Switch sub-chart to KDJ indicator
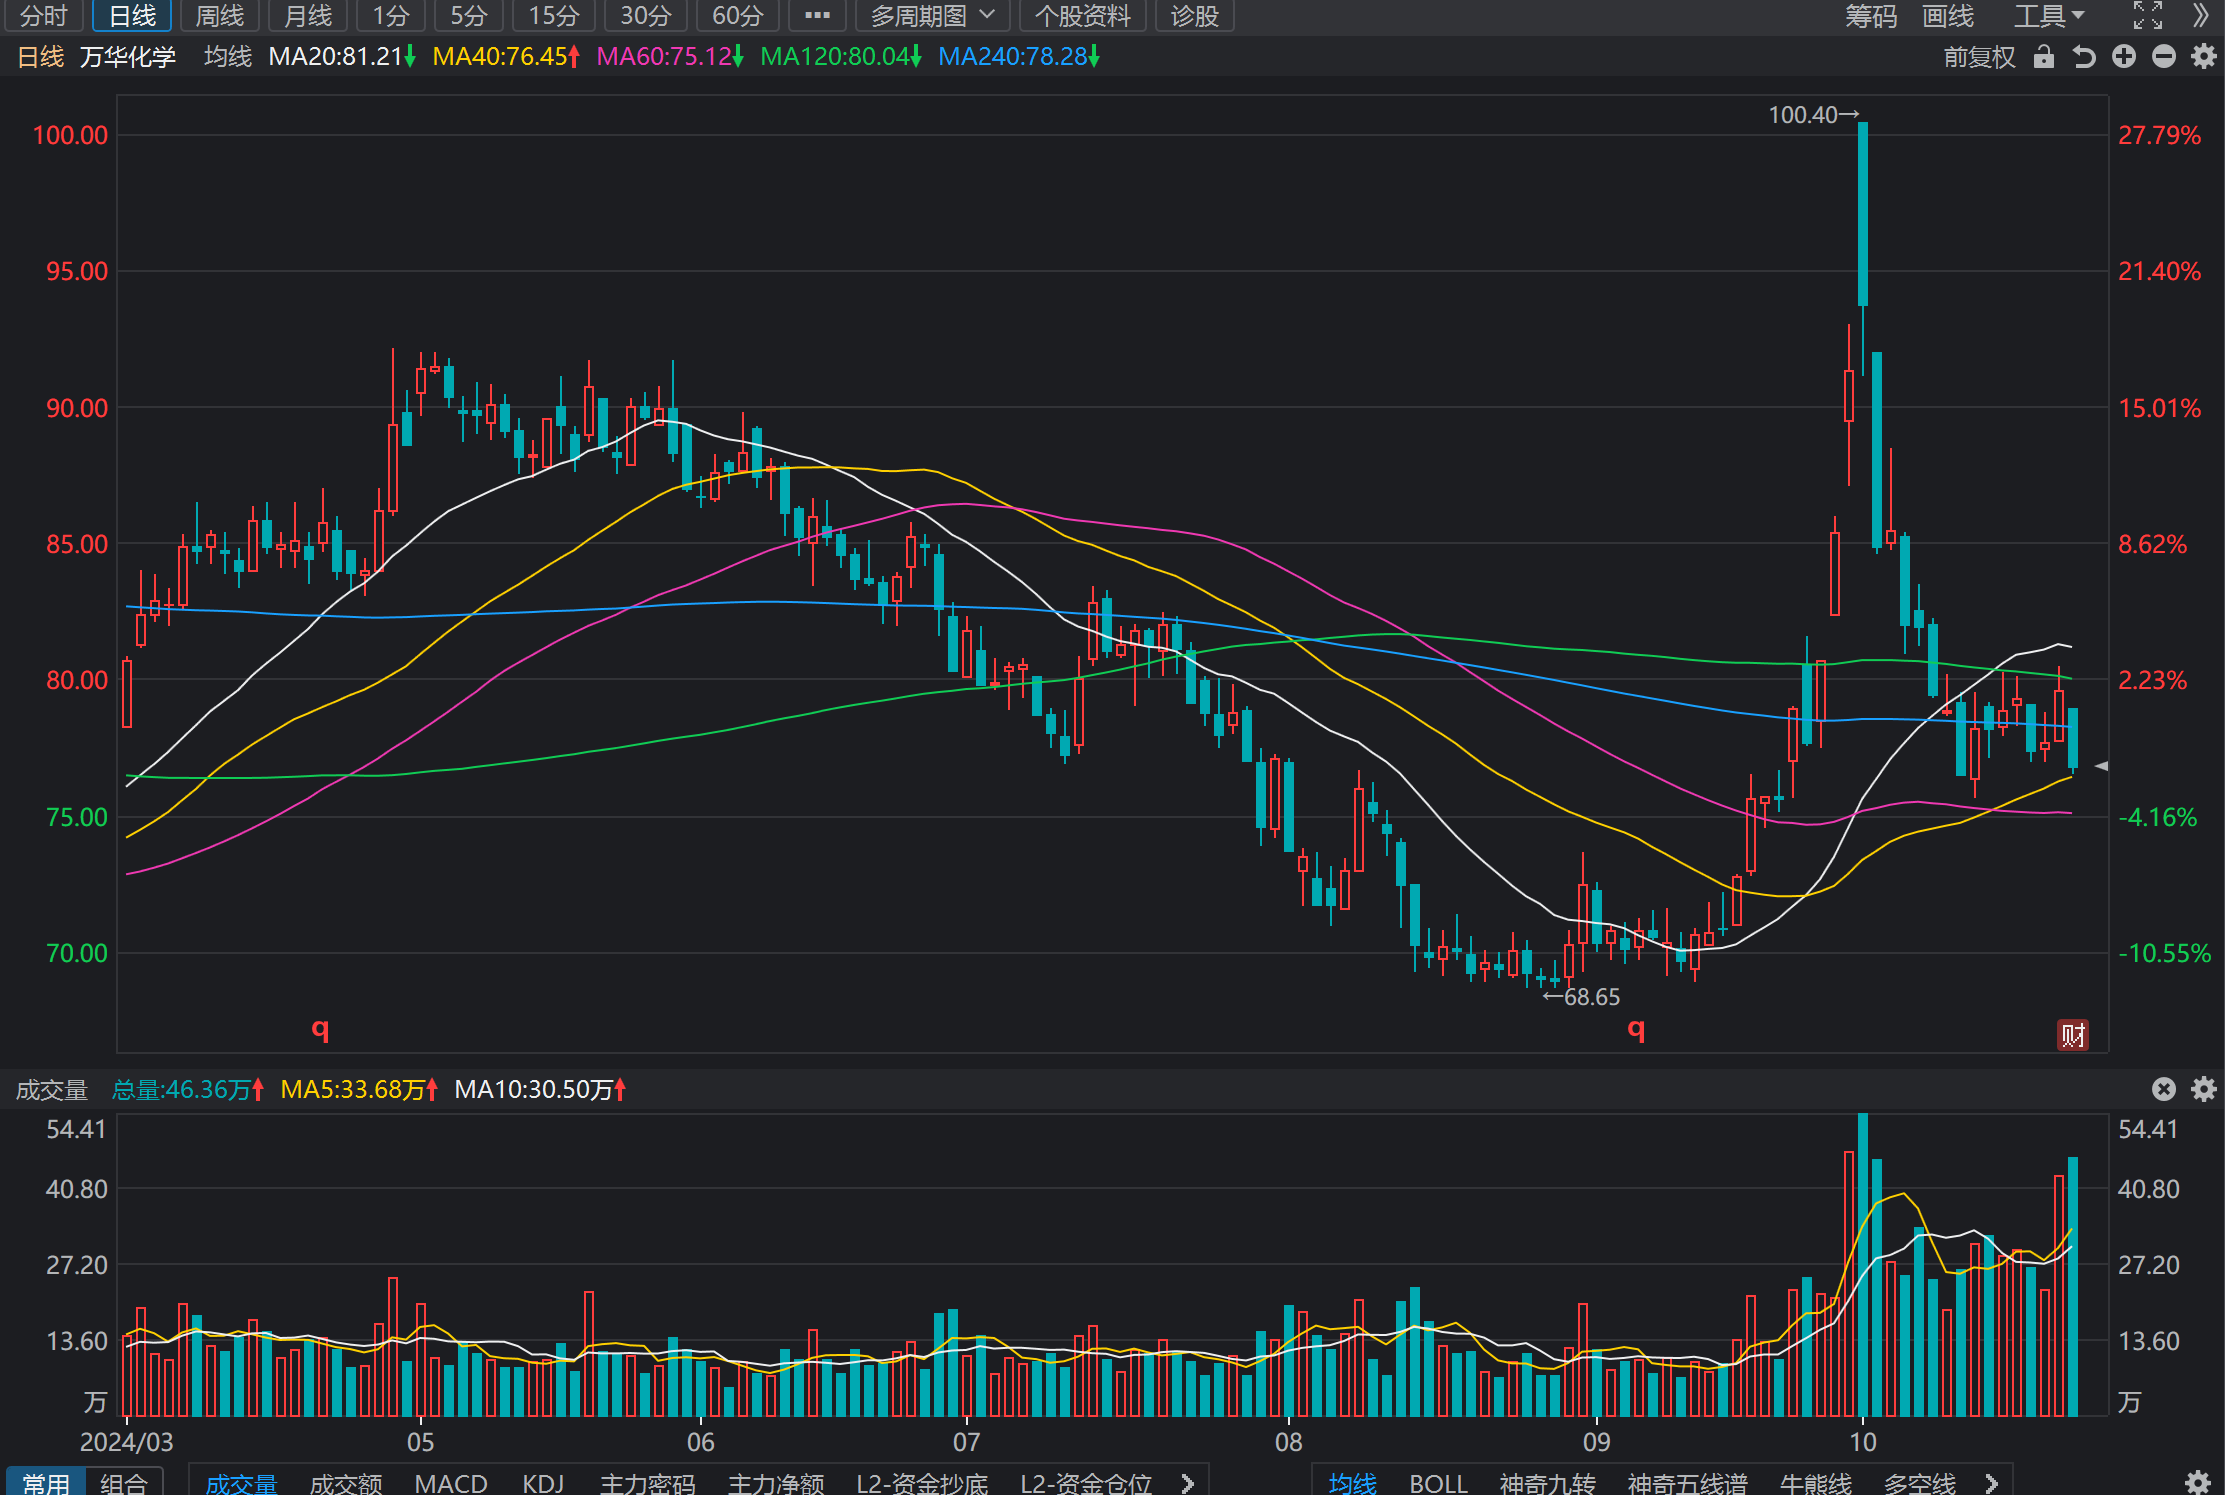2225x1495 pixels. 543,1482
